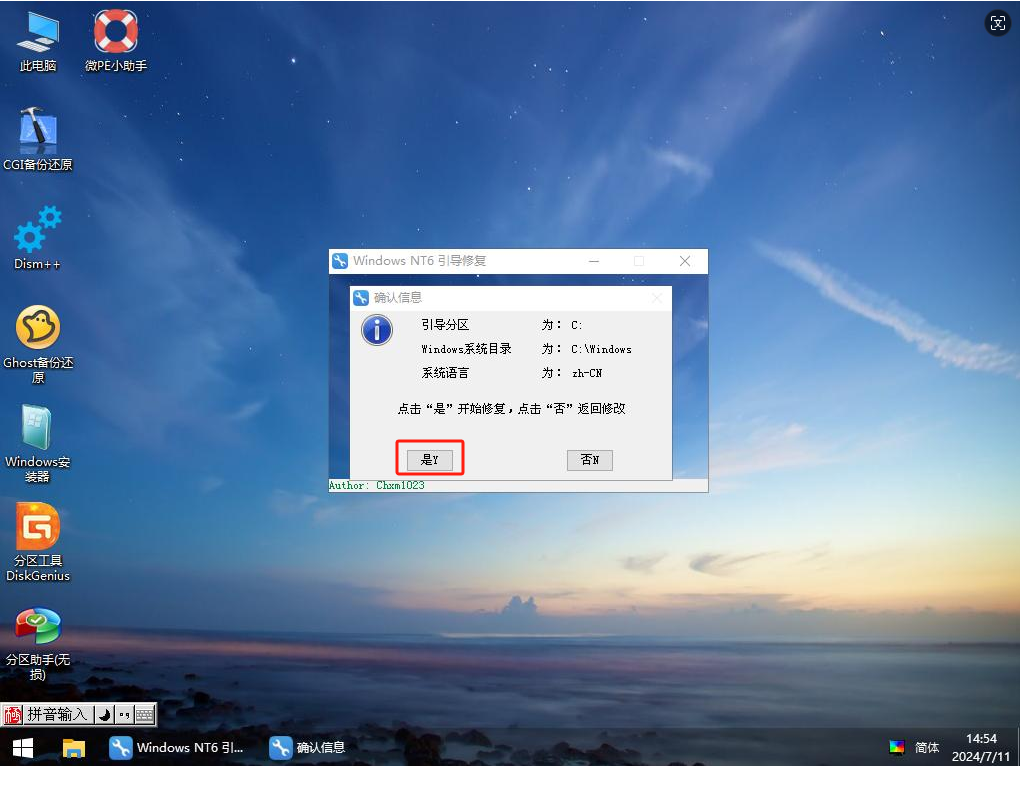Open the 微PE小助手 lifebuoy icon
The height and width of the screenshot is (785, 1020).
click(x=116, y=33)
